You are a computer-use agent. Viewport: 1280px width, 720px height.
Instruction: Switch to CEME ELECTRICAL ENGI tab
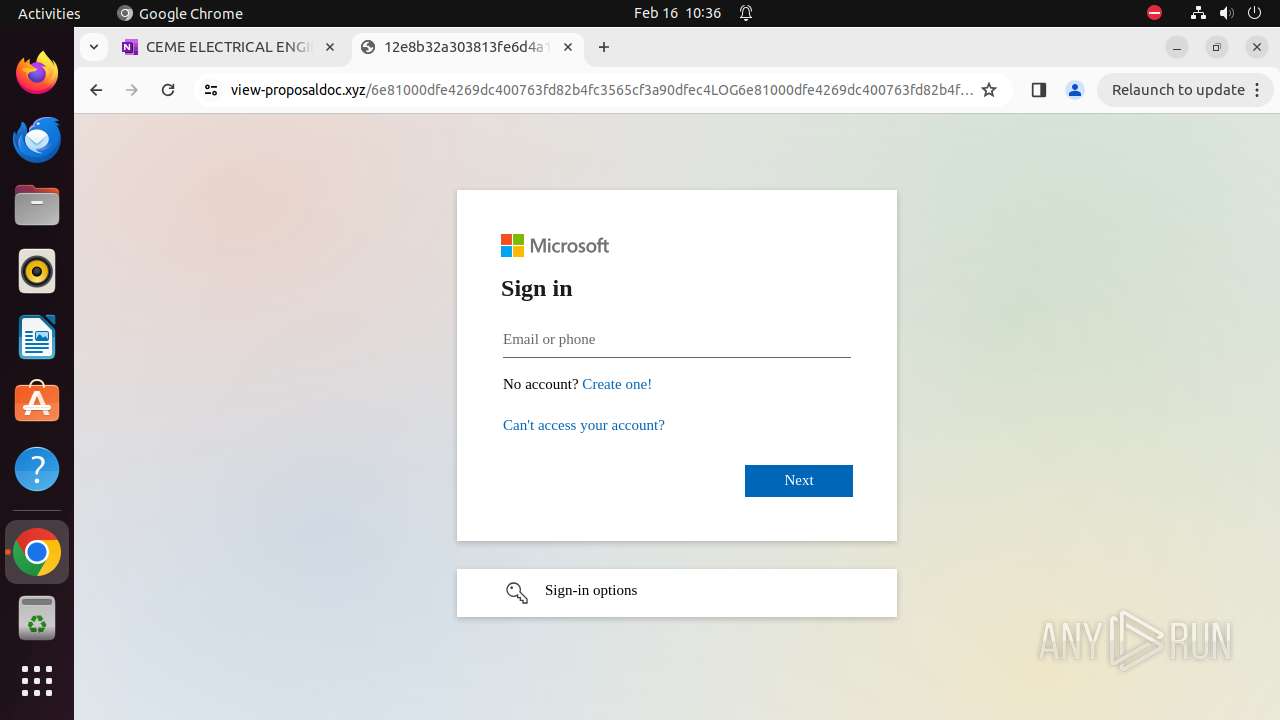(228, 47)
